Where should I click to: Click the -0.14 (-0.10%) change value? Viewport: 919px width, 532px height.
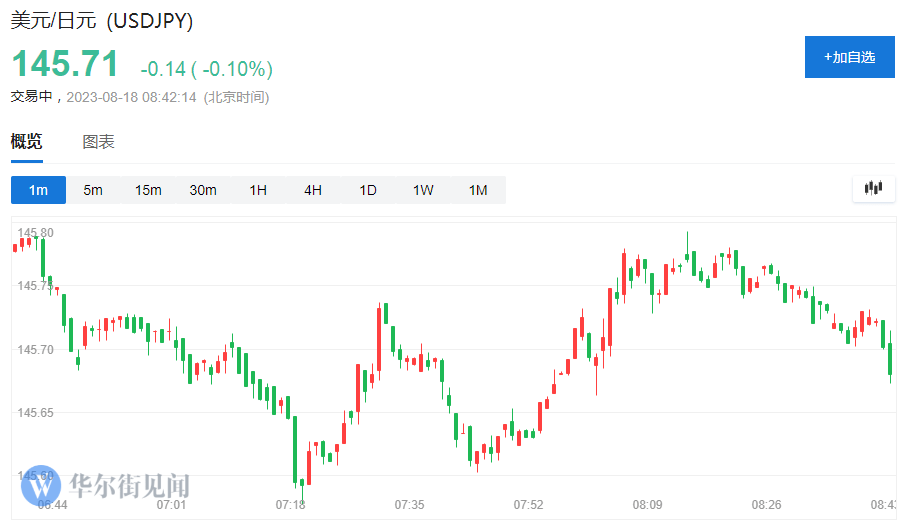tap(206, 69)
